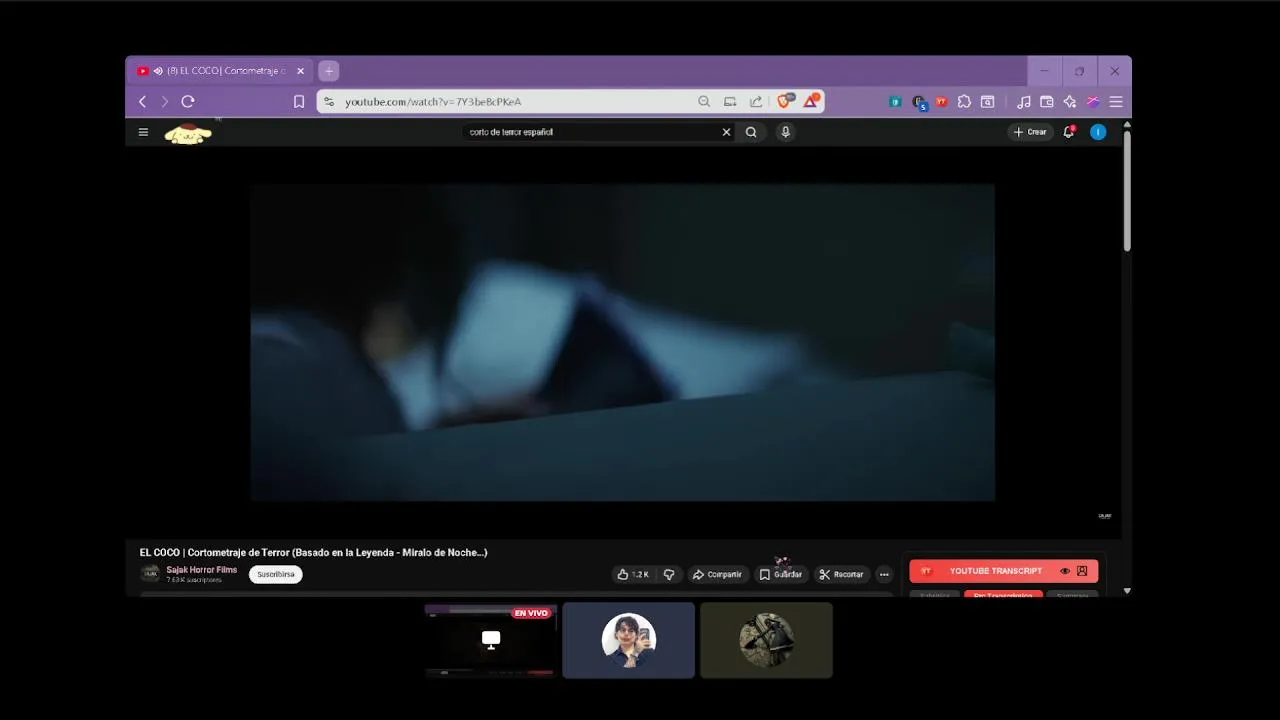Dislike the video with thumbs down
Screen dimensions: 1280x720
tap(669, 574)
